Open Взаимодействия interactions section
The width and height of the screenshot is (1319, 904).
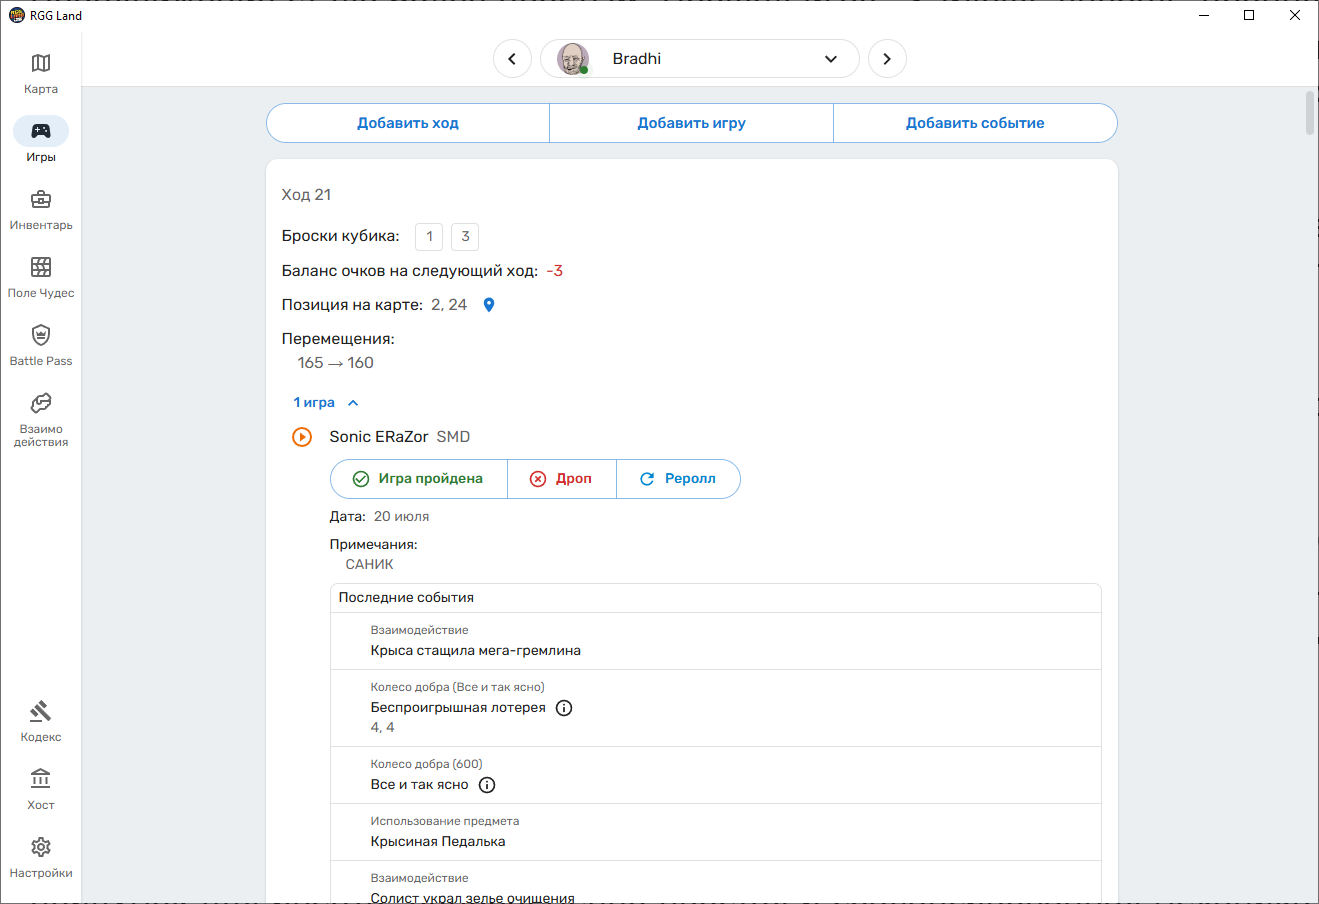pyautogui.click(x=41, y=418)
